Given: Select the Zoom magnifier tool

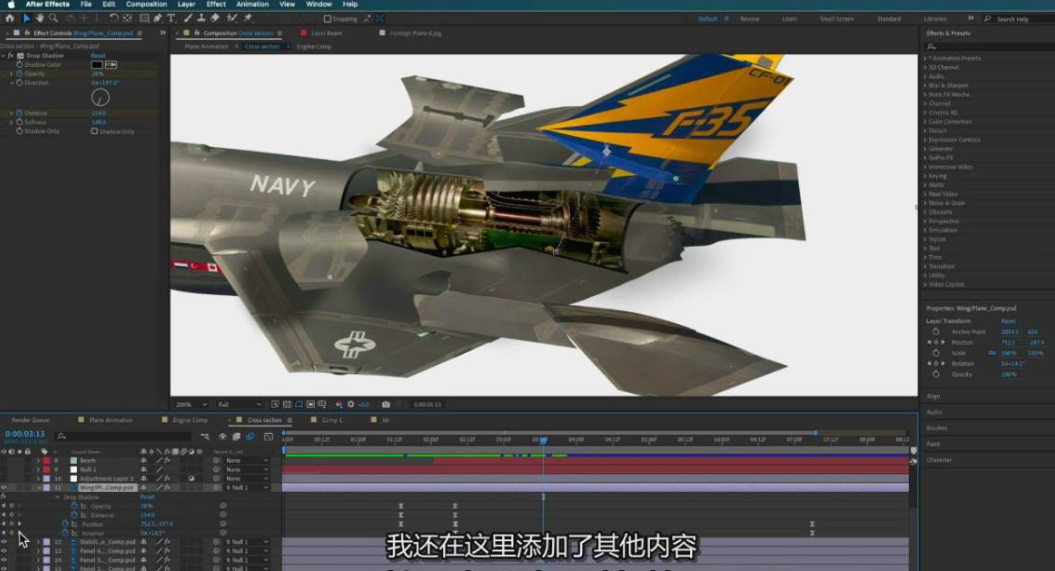Looking at the screenshot, I should click(x=53, y=18).
